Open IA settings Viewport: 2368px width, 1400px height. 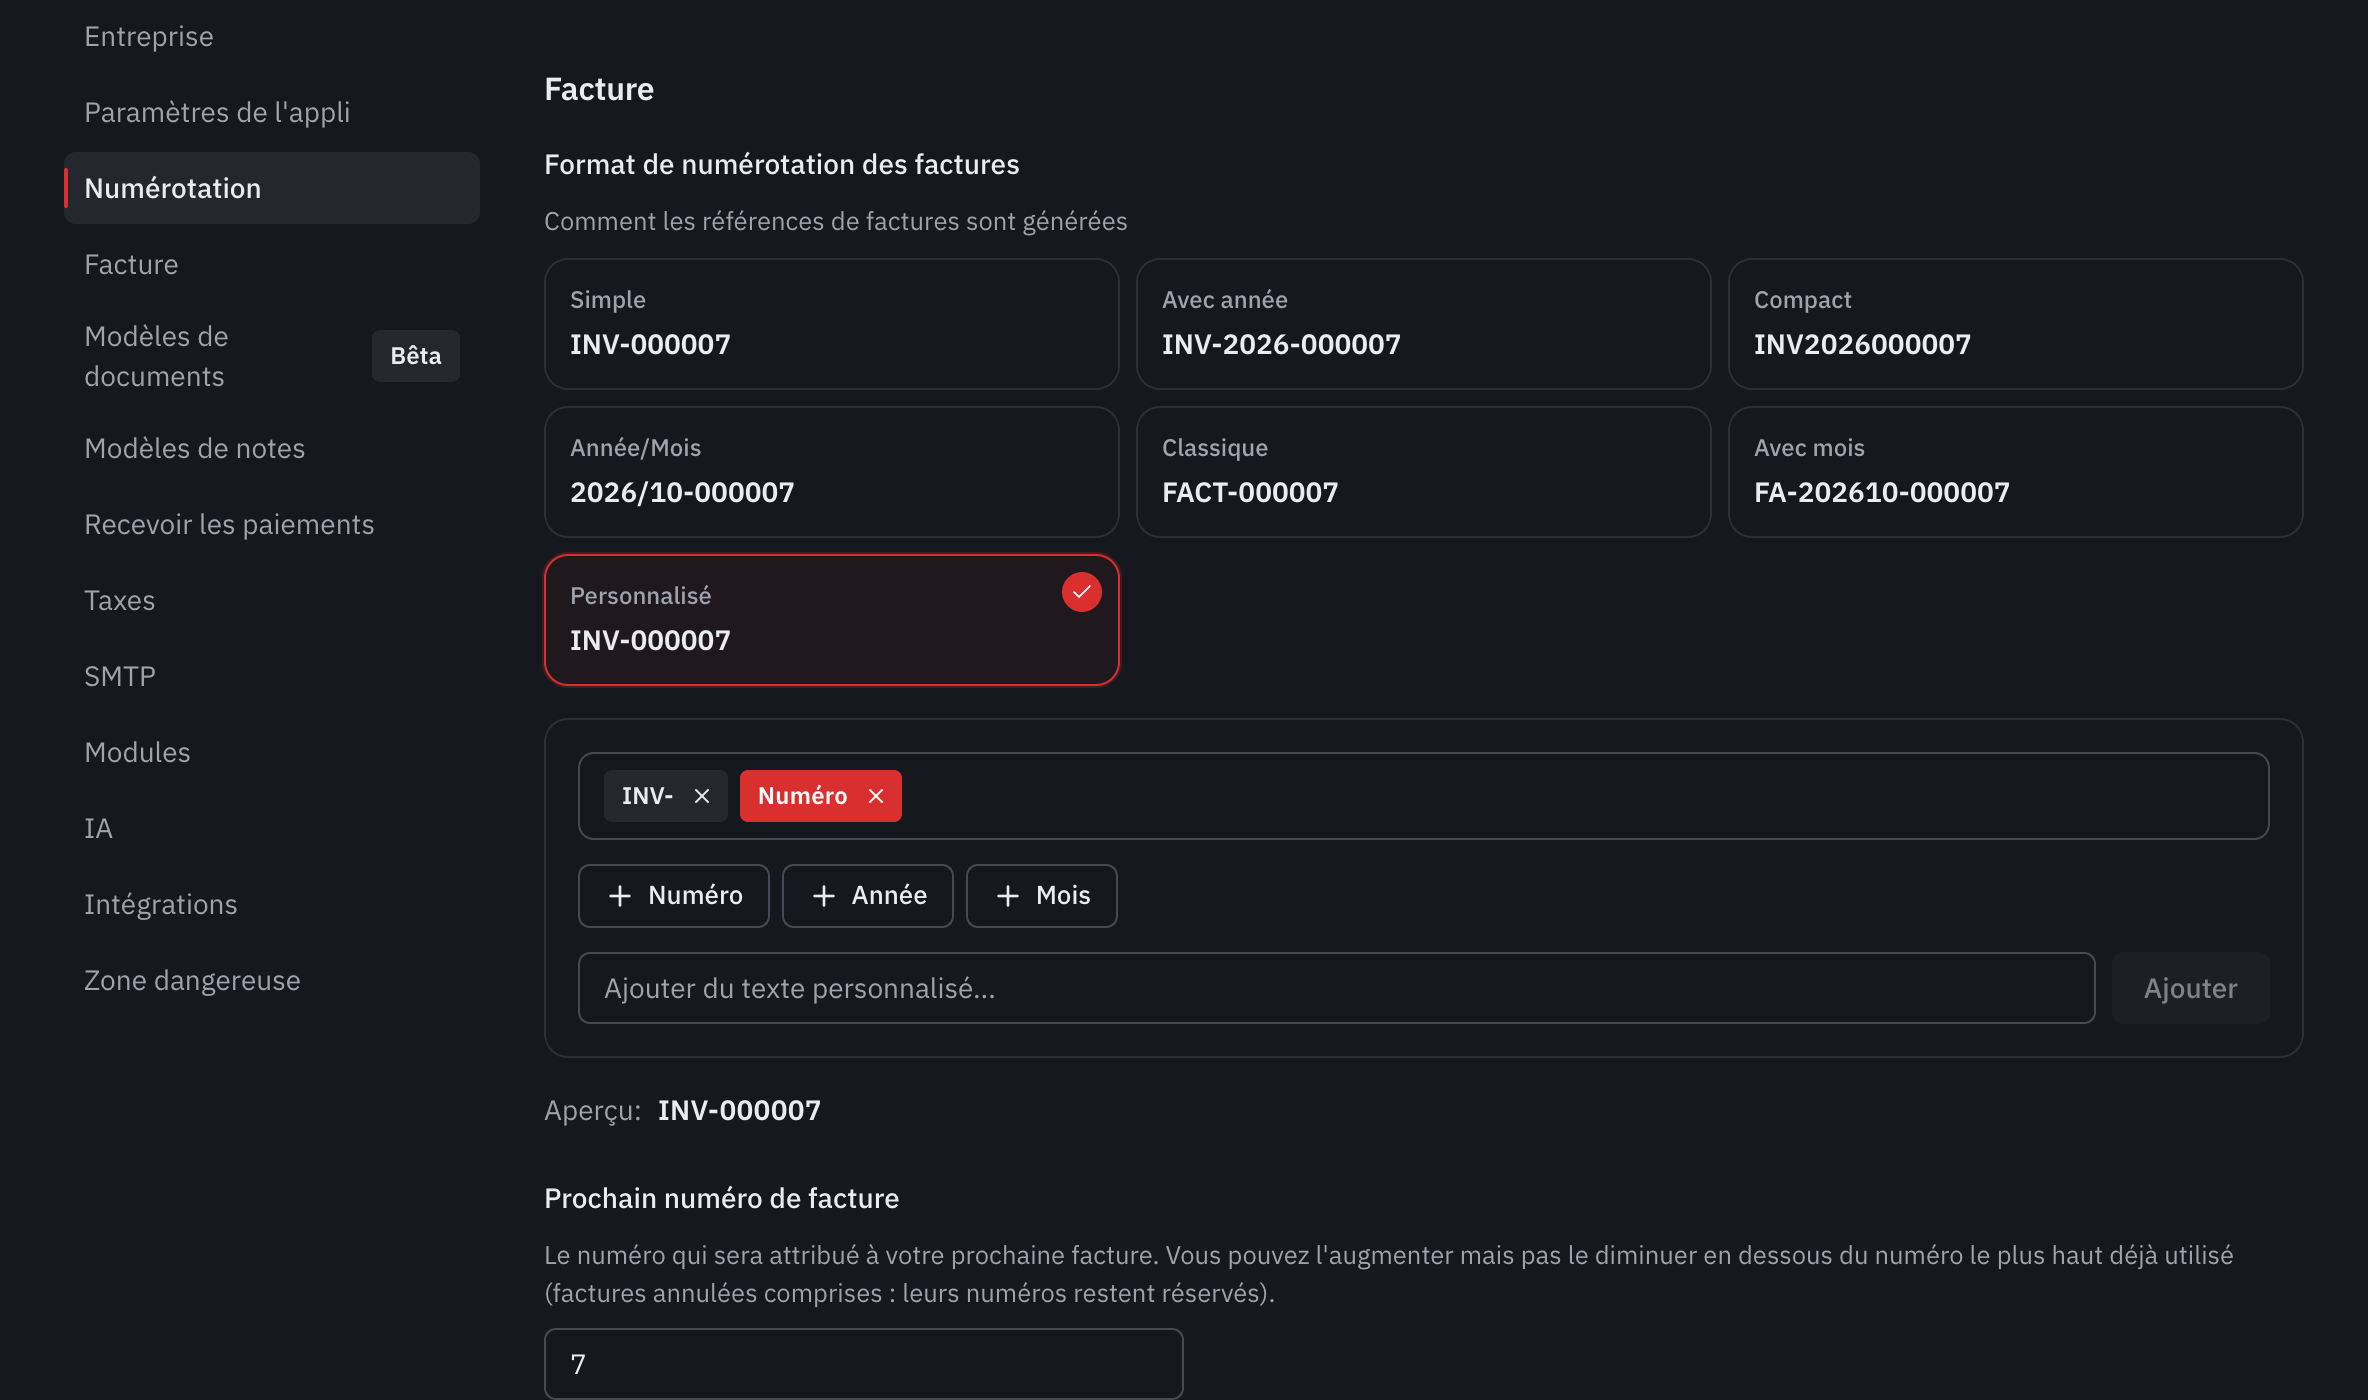[x=272, y=828]
